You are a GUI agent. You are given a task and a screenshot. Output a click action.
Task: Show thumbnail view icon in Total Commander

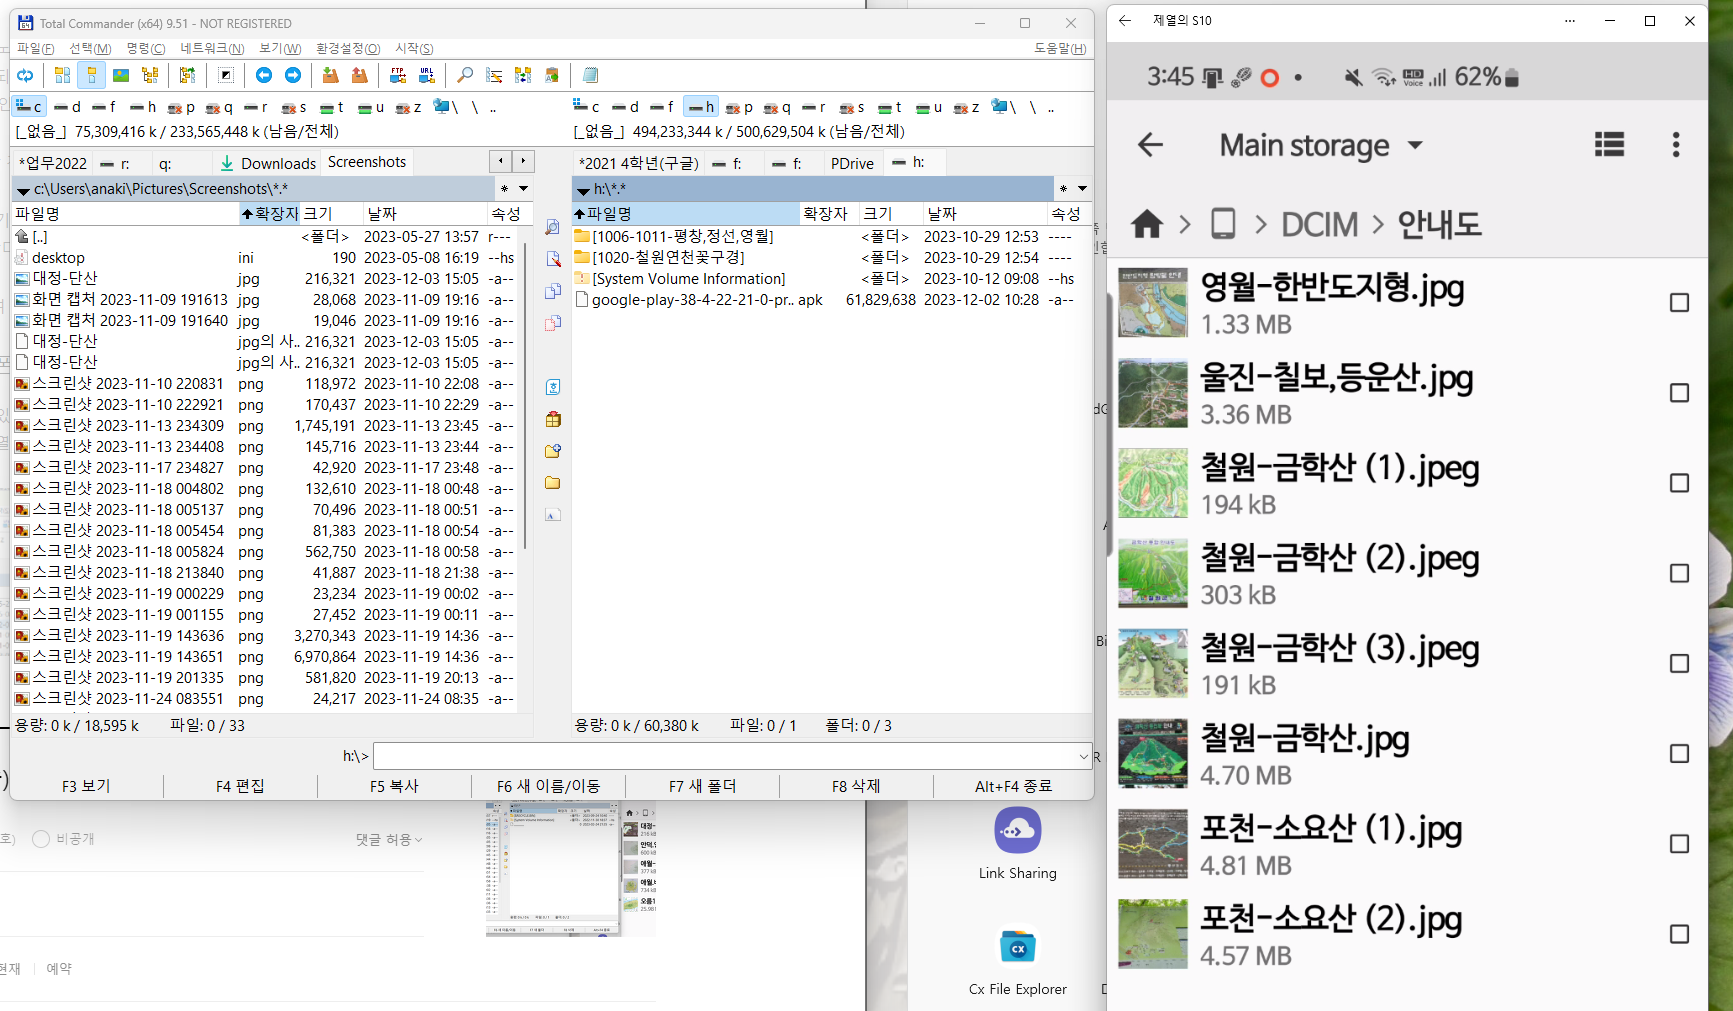tap(121, 75)
